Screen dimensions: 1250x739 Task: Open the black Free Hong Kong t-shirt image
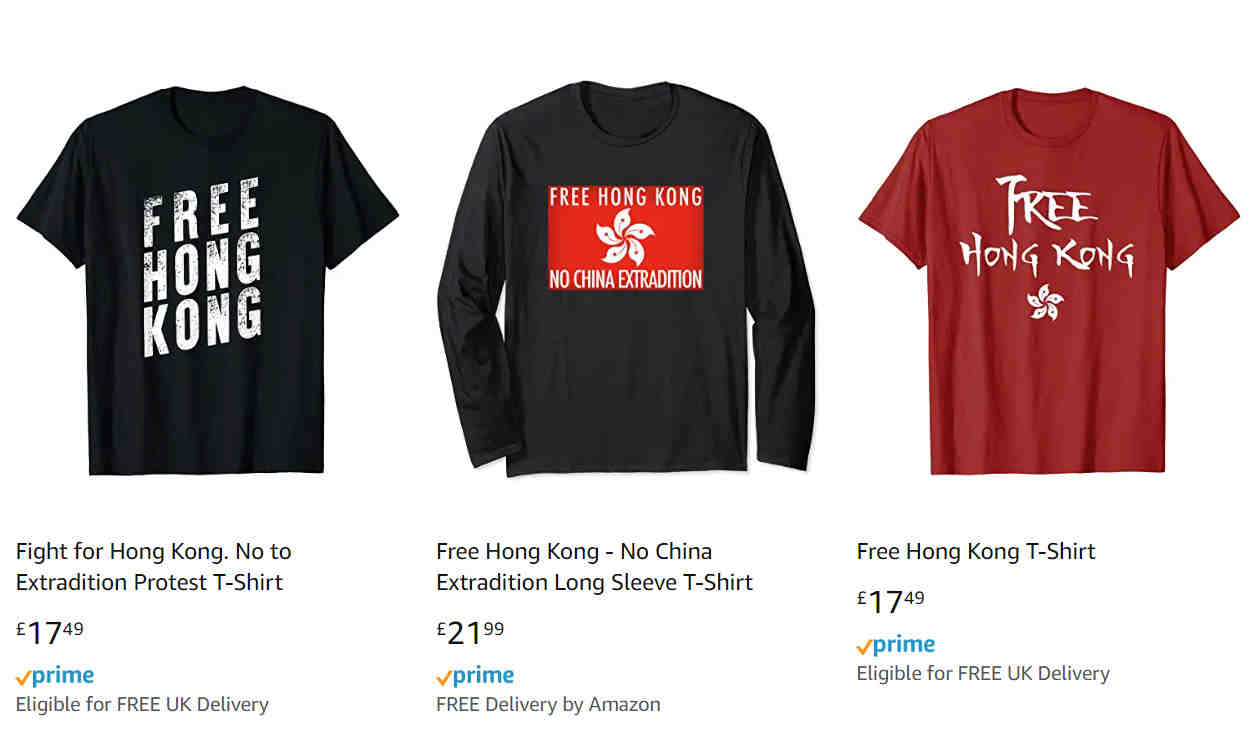[207, 280]
